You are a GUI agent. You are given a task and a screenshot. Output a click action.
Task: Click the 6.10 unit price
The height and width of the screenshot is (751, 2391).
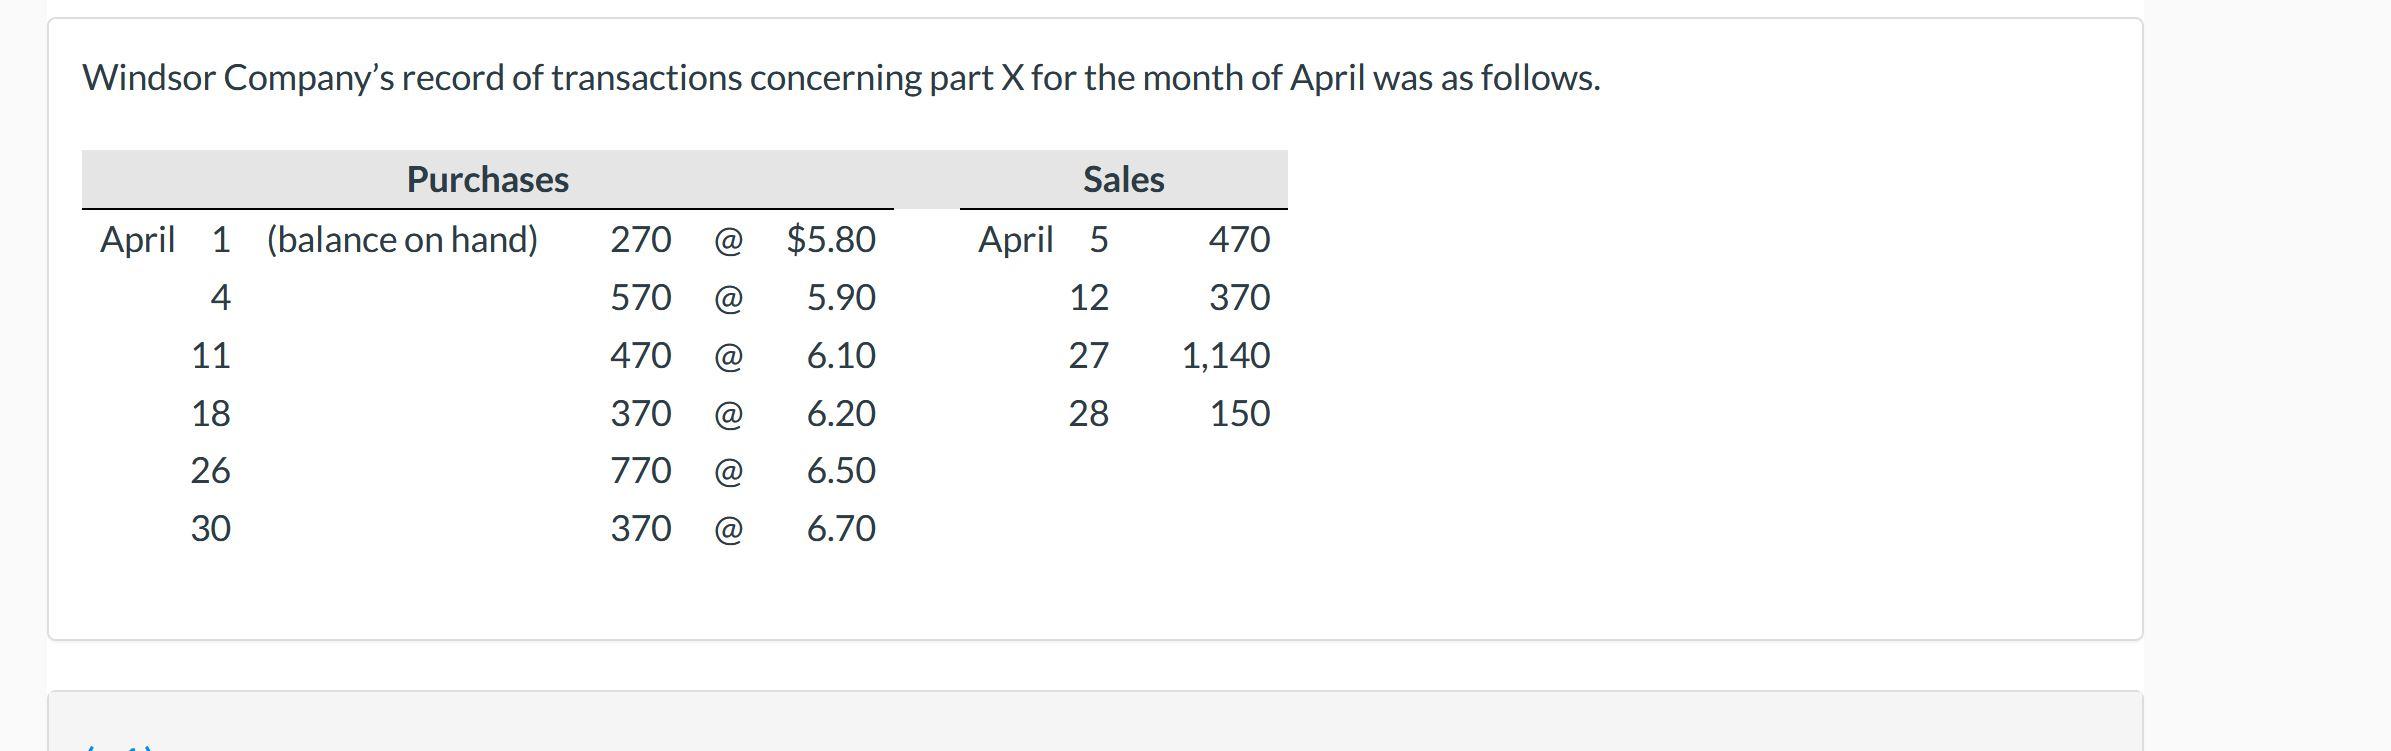(x=840, y=356)
